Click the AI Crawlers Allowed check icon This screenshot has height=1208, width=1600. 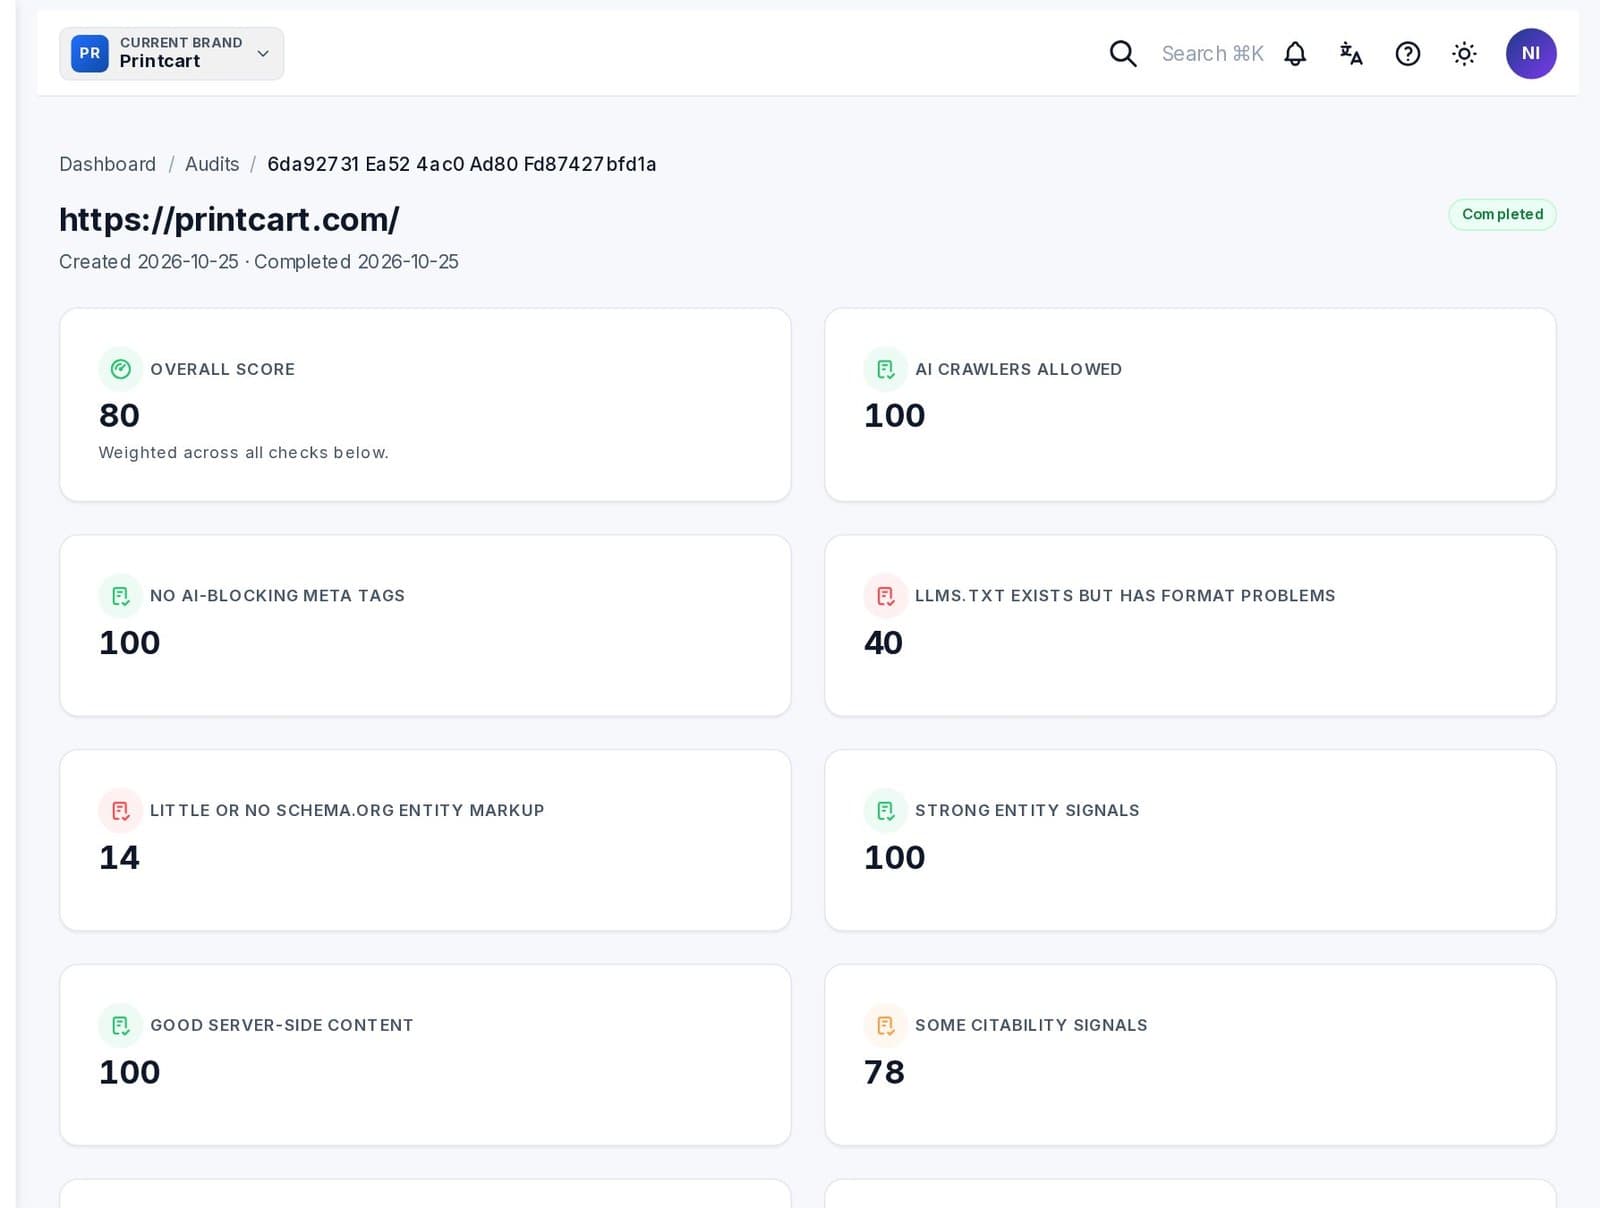coord(886,369)
